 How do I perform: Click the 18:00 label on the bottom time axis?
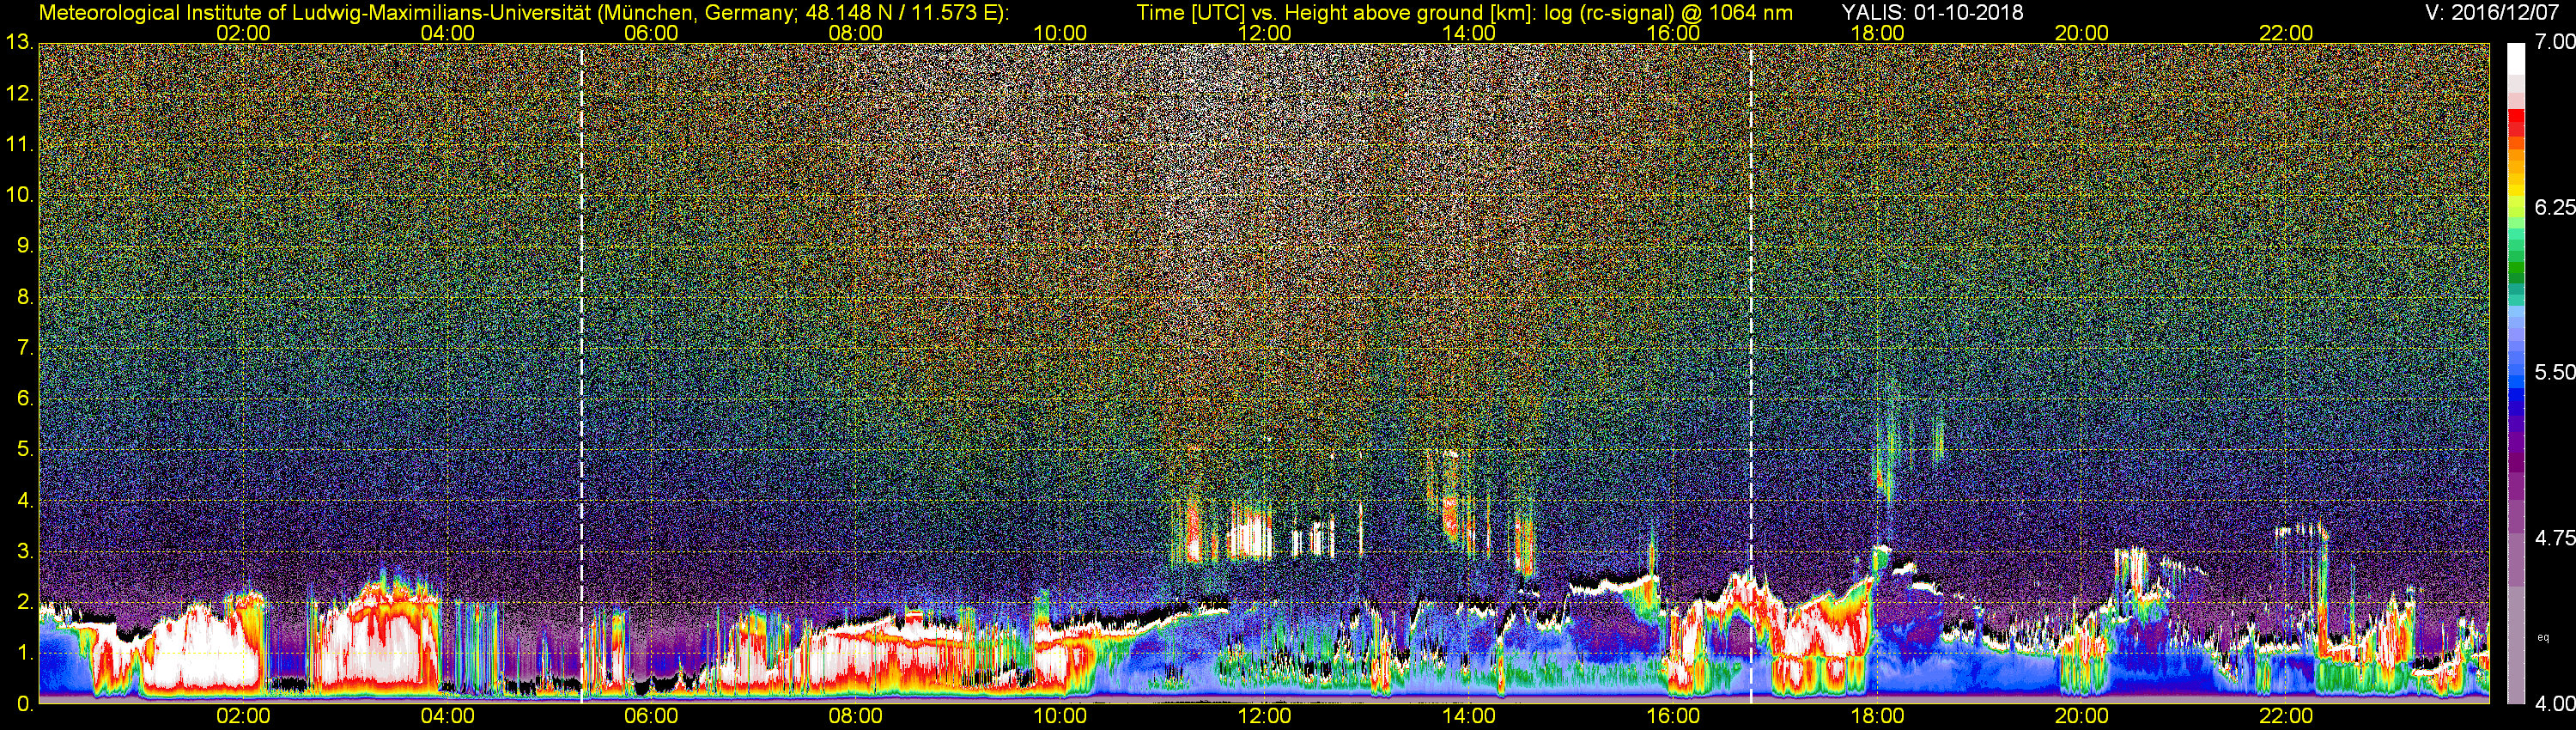[x=1877, y=716]
